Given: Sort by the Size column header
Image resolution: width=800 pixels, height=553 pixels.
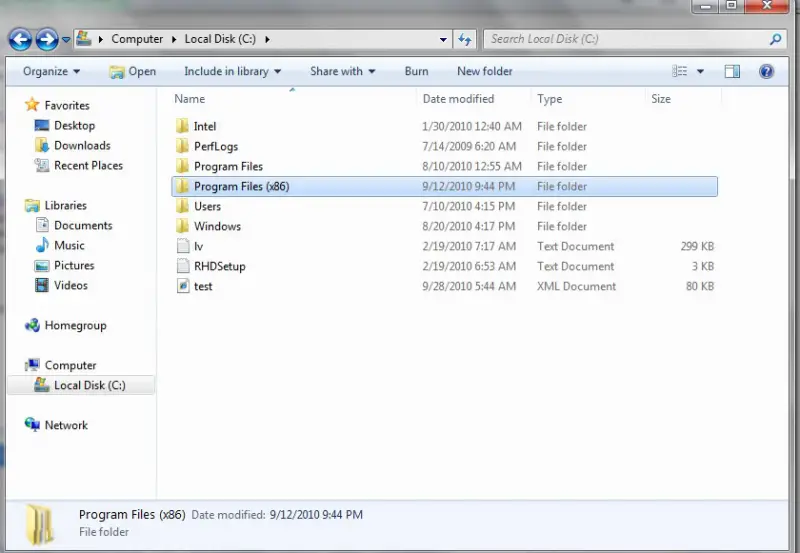Looking at the screenshot, I should point(661,99).
